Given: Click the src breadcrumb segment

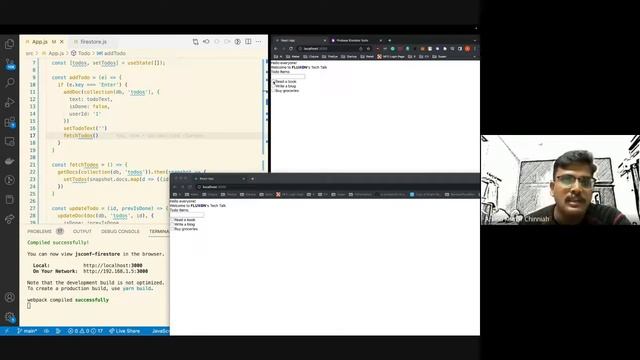Looking at the screenshot, I should pyautogui.click(x=29, y=53).
